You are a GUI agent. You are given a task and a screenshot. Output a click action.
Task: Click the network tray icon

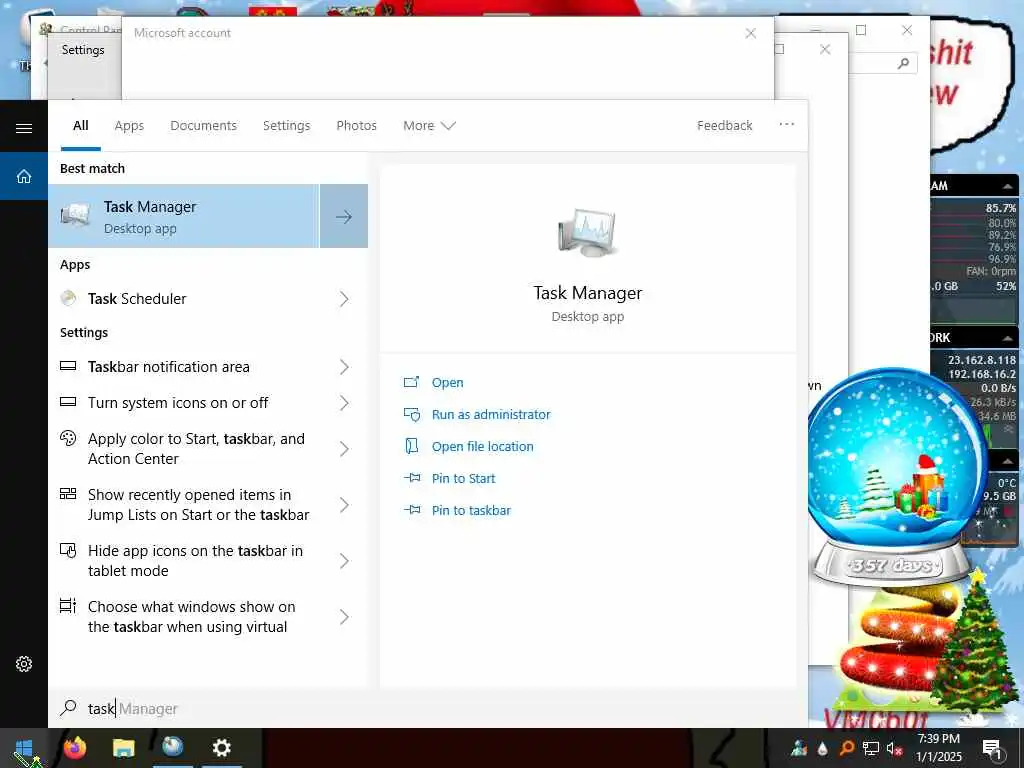tap(871, 748)
